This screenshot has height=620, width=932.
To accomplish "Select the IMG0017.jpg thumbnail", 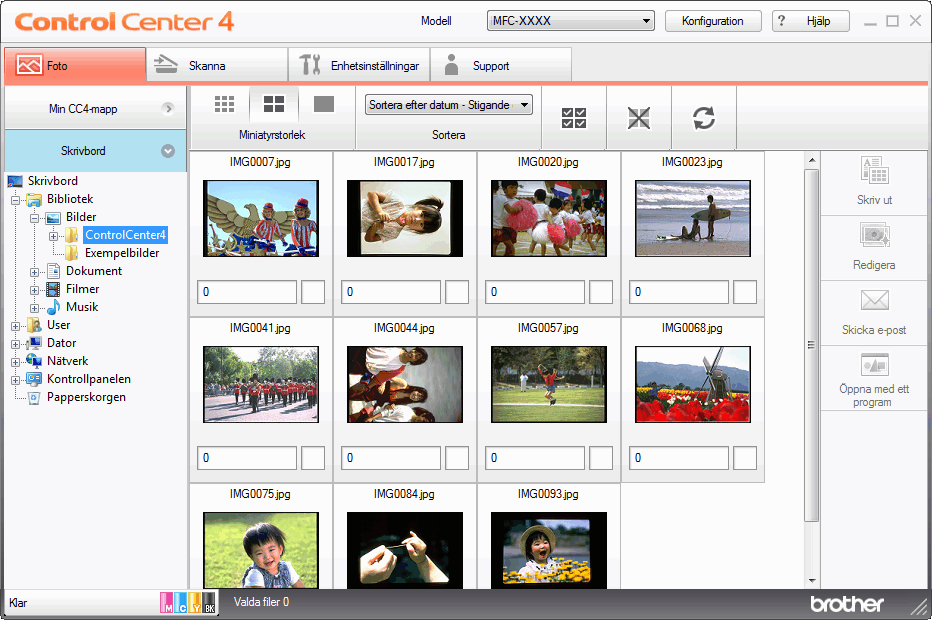I will tap(405, 219).
